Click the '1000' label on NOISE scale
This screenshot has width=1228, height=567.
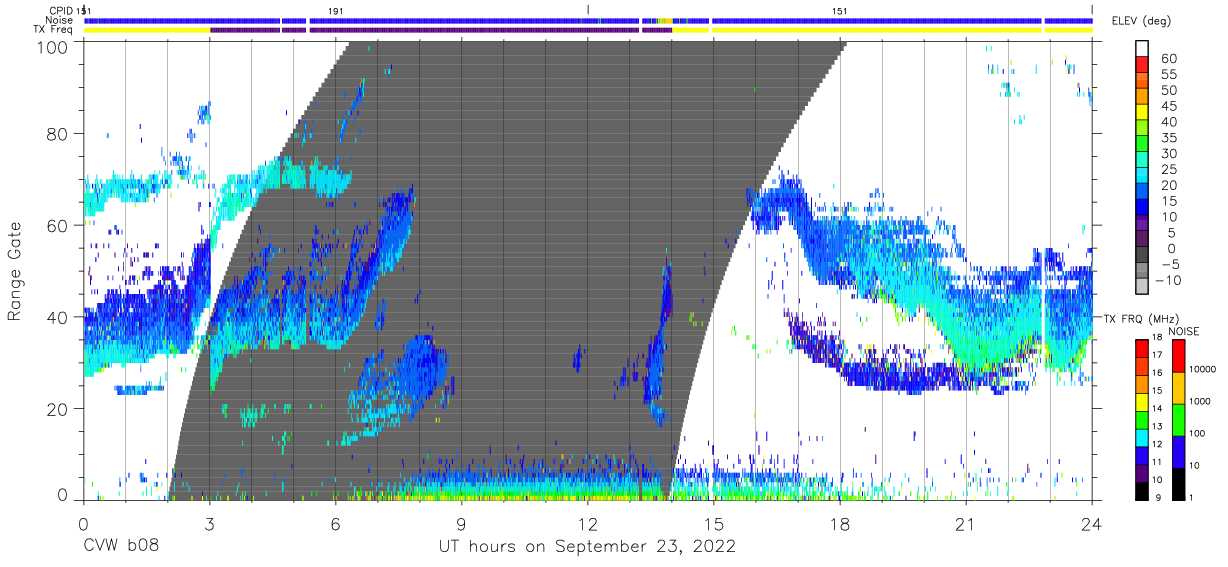pos(1202,403)
